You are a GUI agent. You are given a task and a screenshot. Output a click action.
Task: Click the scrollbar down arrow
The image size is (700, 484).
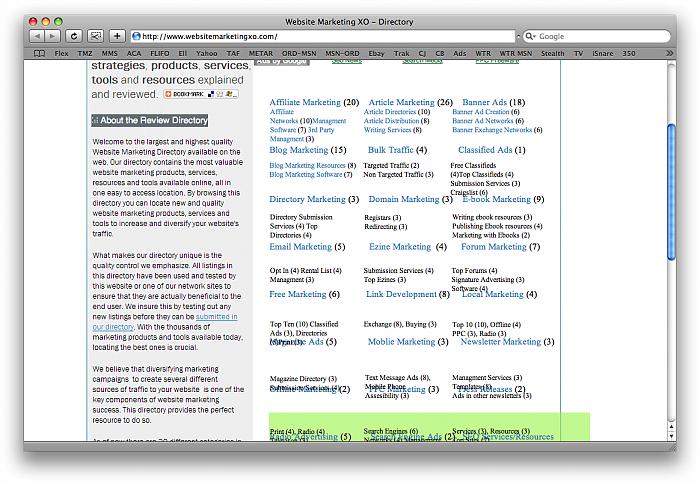pyautogui.click(x=671, y=436)
